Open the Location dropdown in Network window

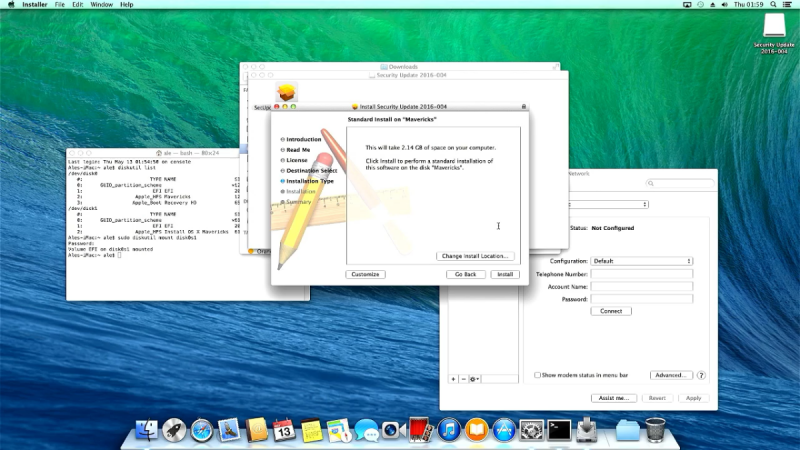600,204
